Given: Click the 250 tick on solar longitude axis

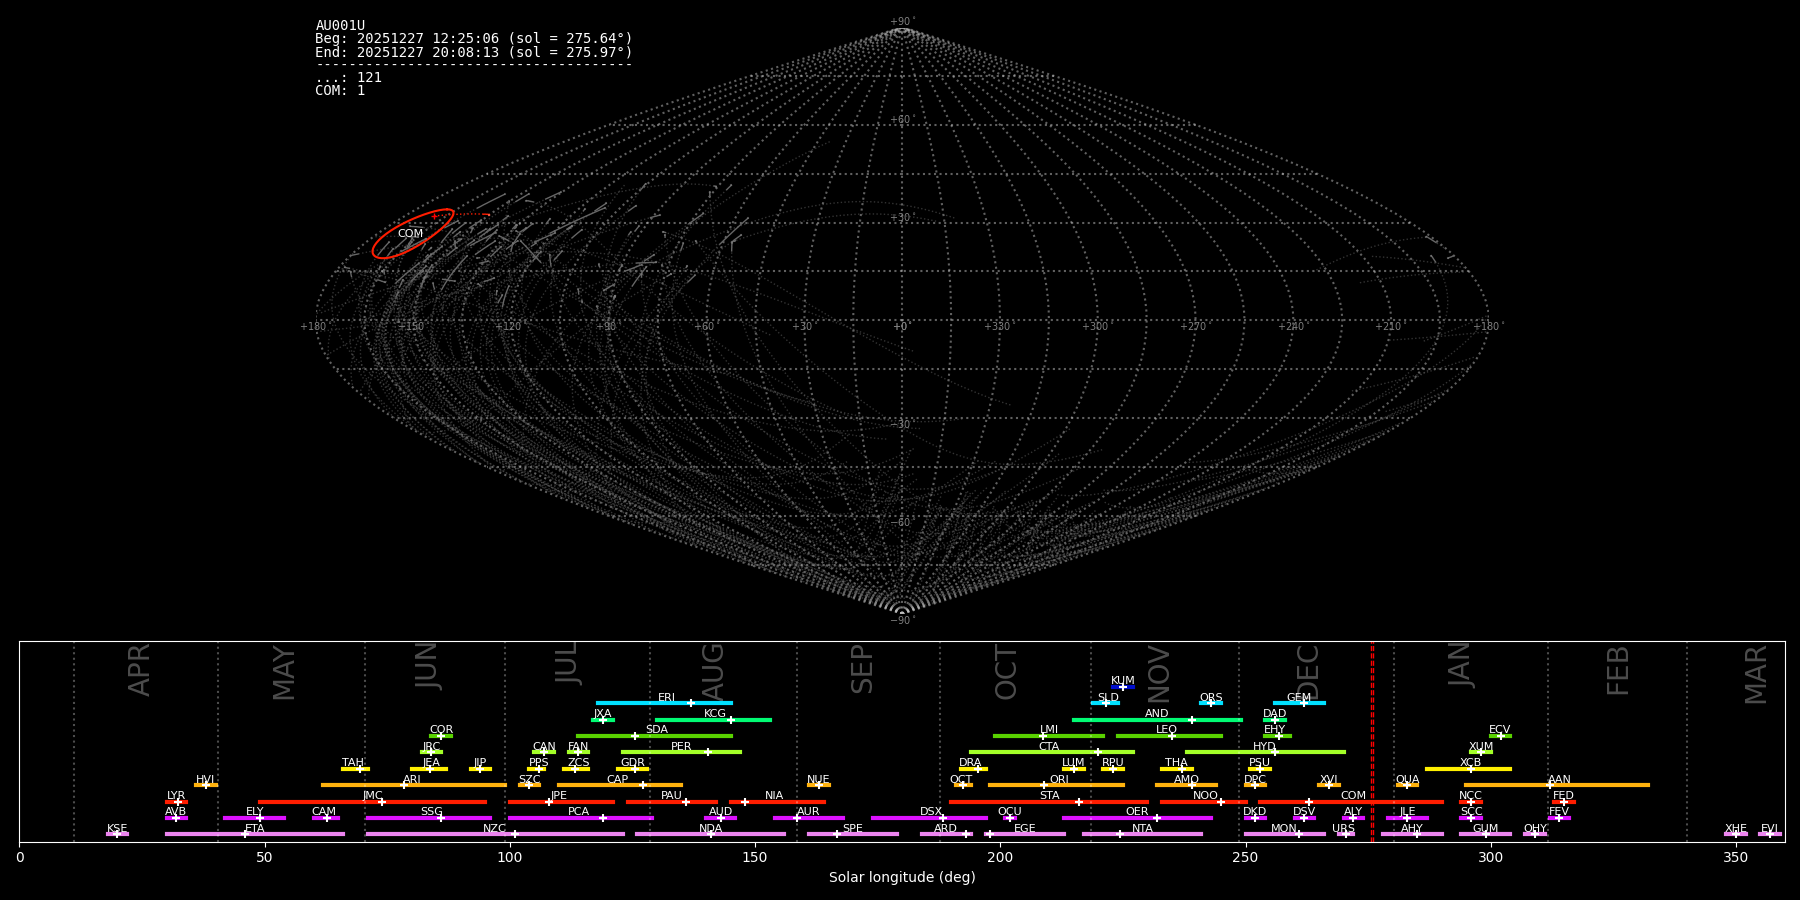Looking at the screenshot, I should 1245,857.
